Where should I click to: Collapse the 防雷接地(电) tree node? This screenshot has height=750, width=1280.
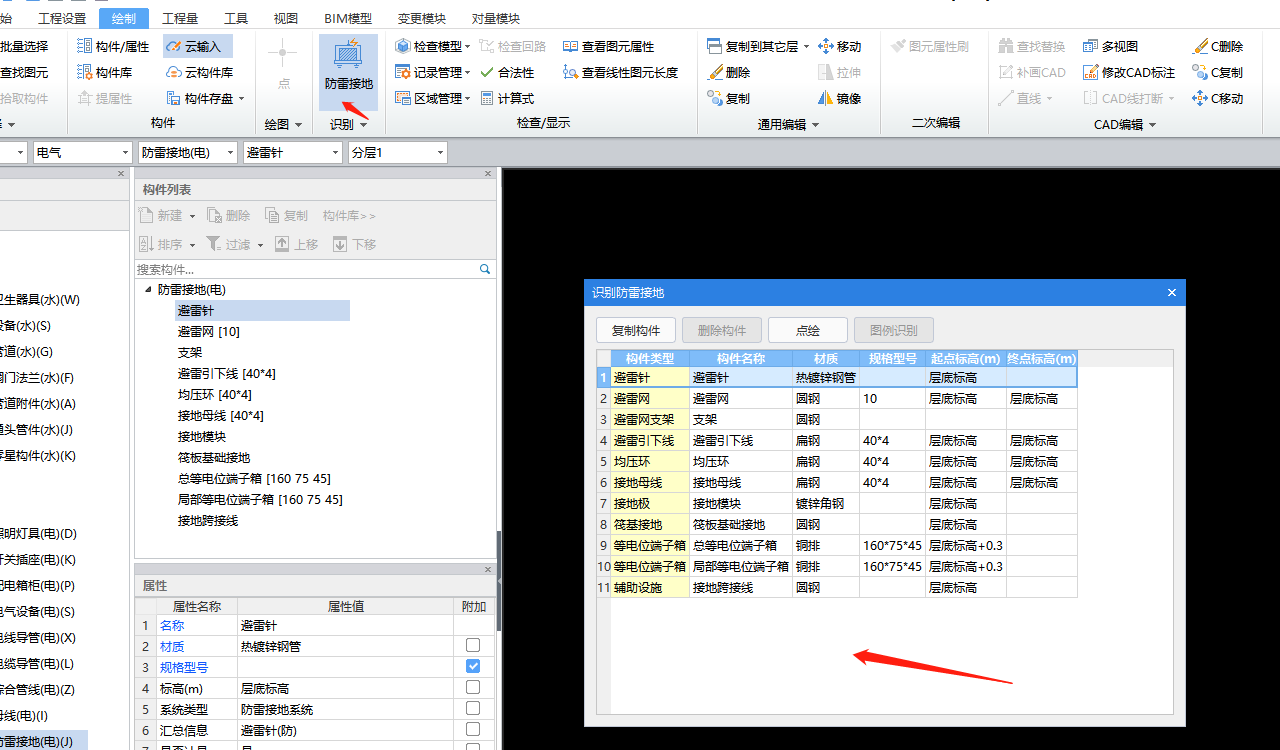coord(148,289)
